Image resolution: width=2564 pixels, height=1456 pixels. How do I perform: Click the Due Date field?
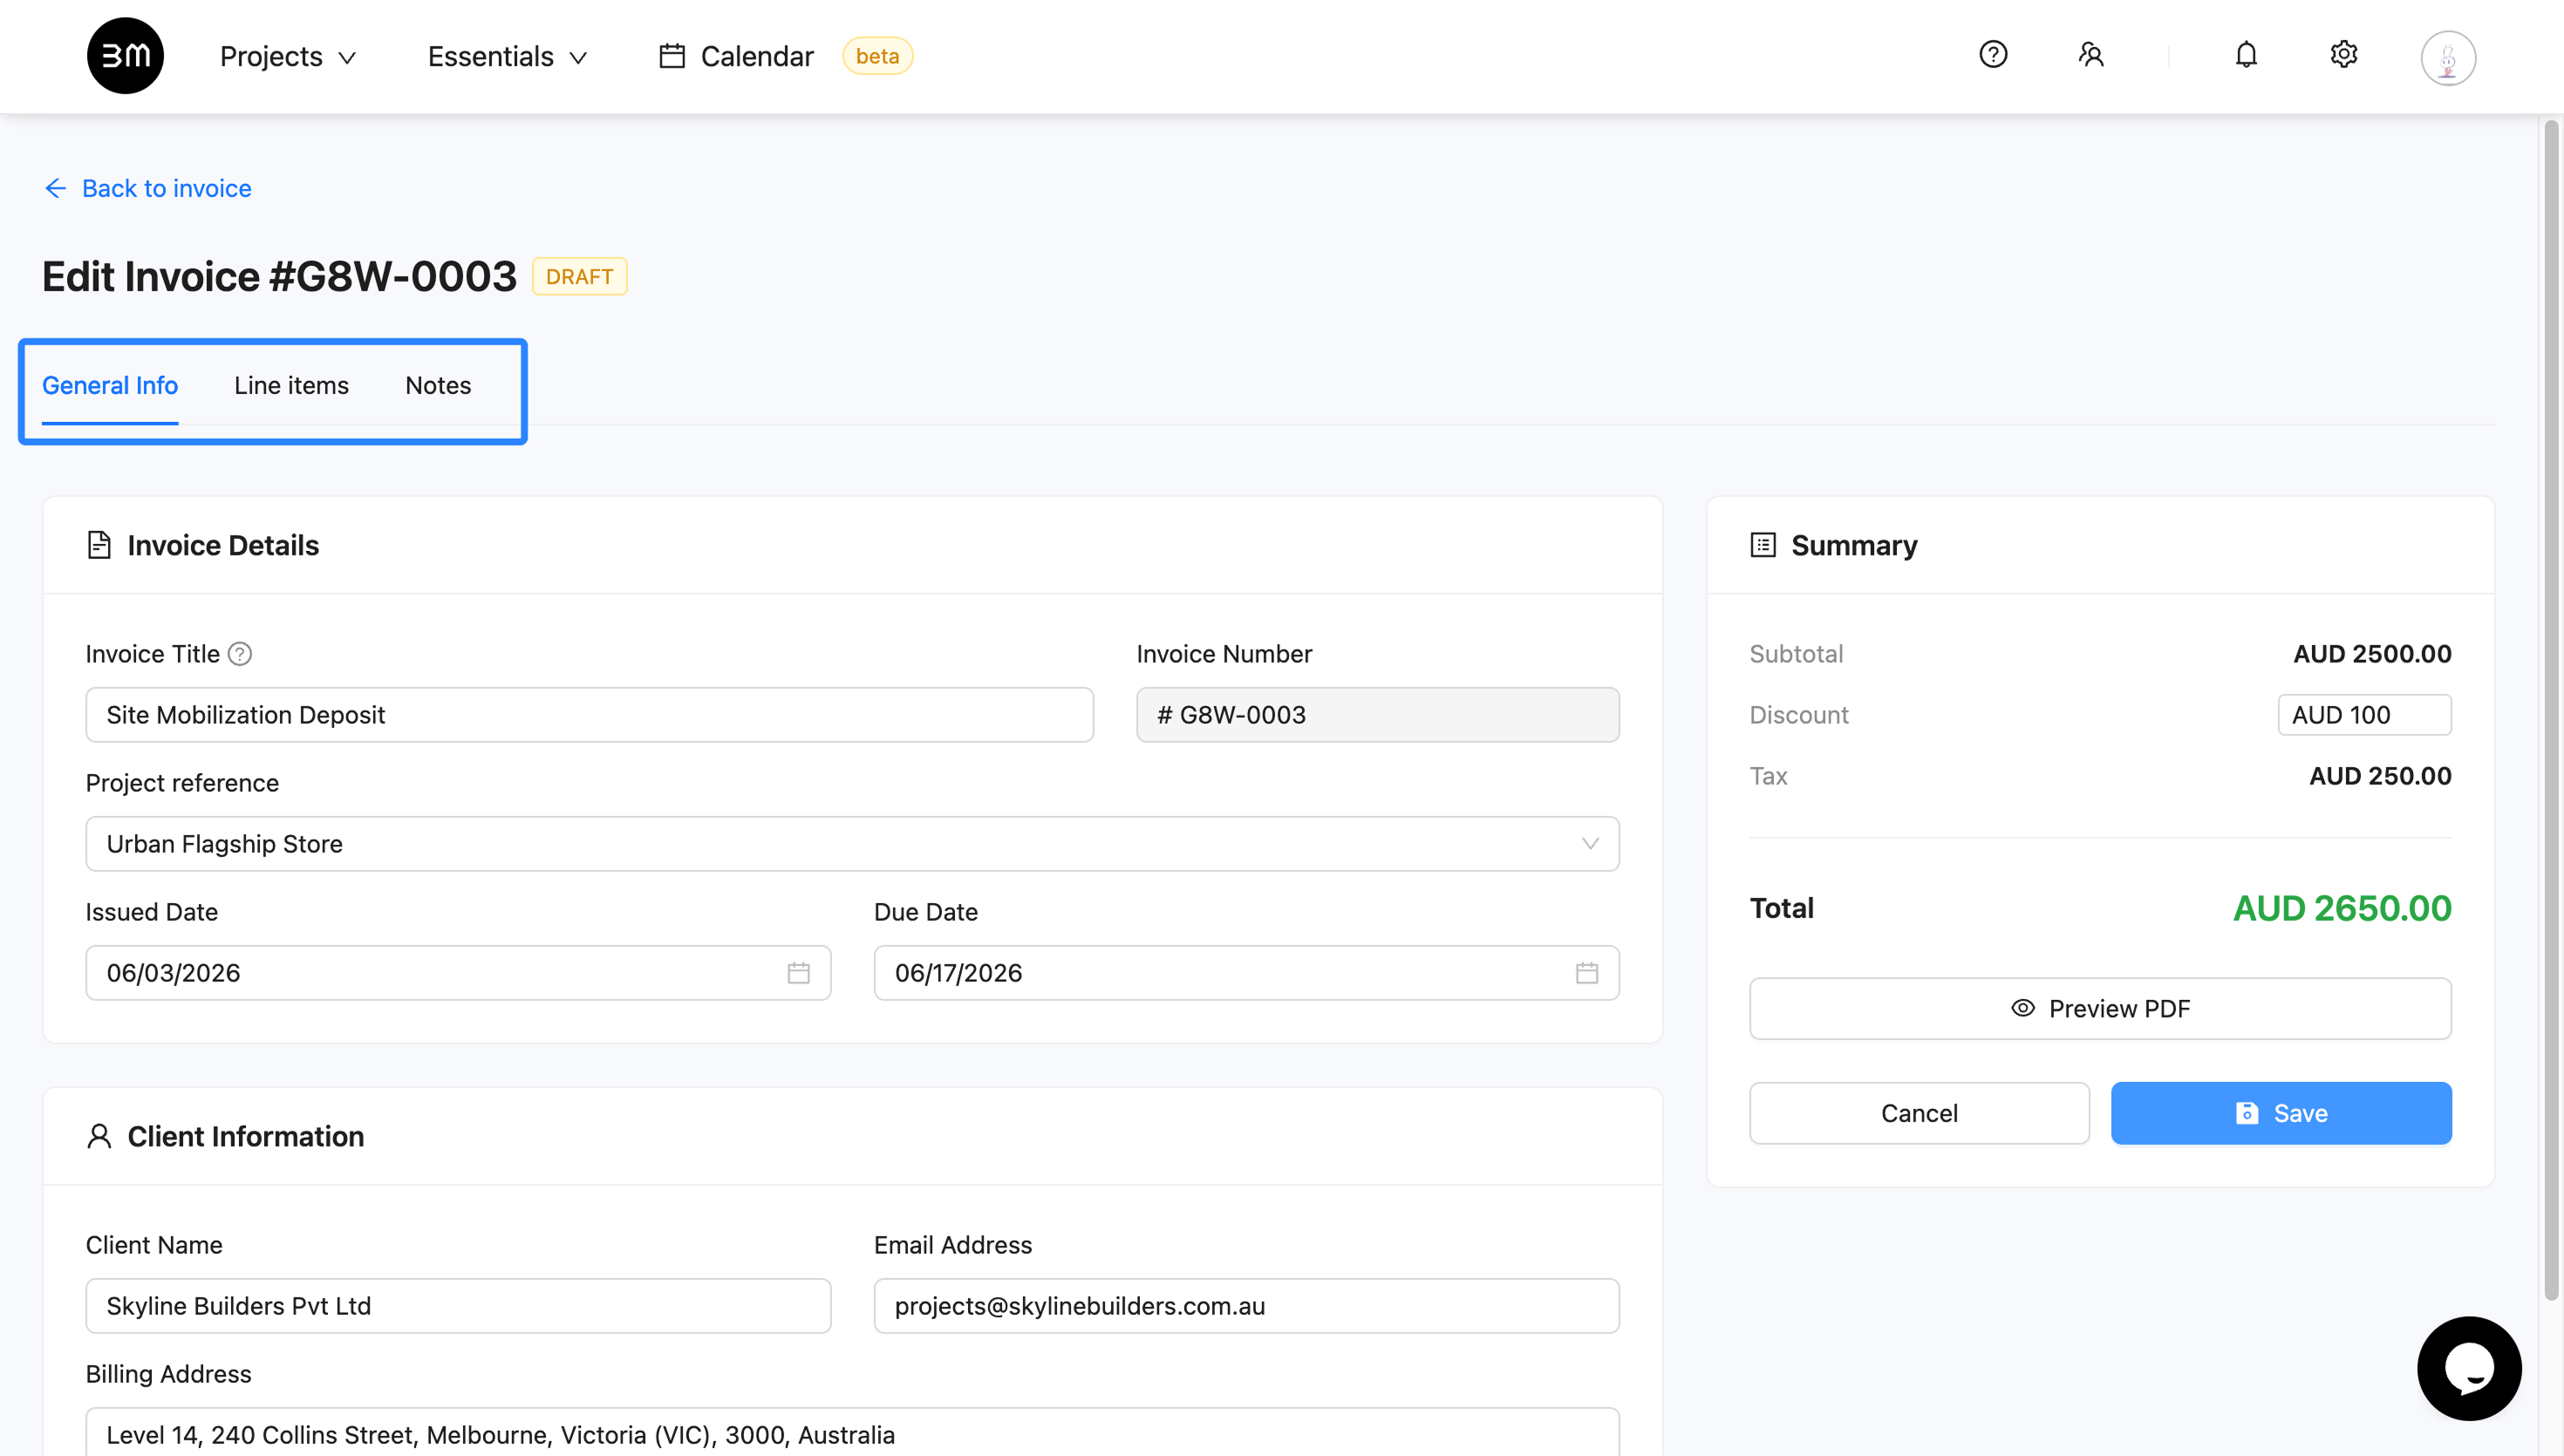[x=1246, y=973]
